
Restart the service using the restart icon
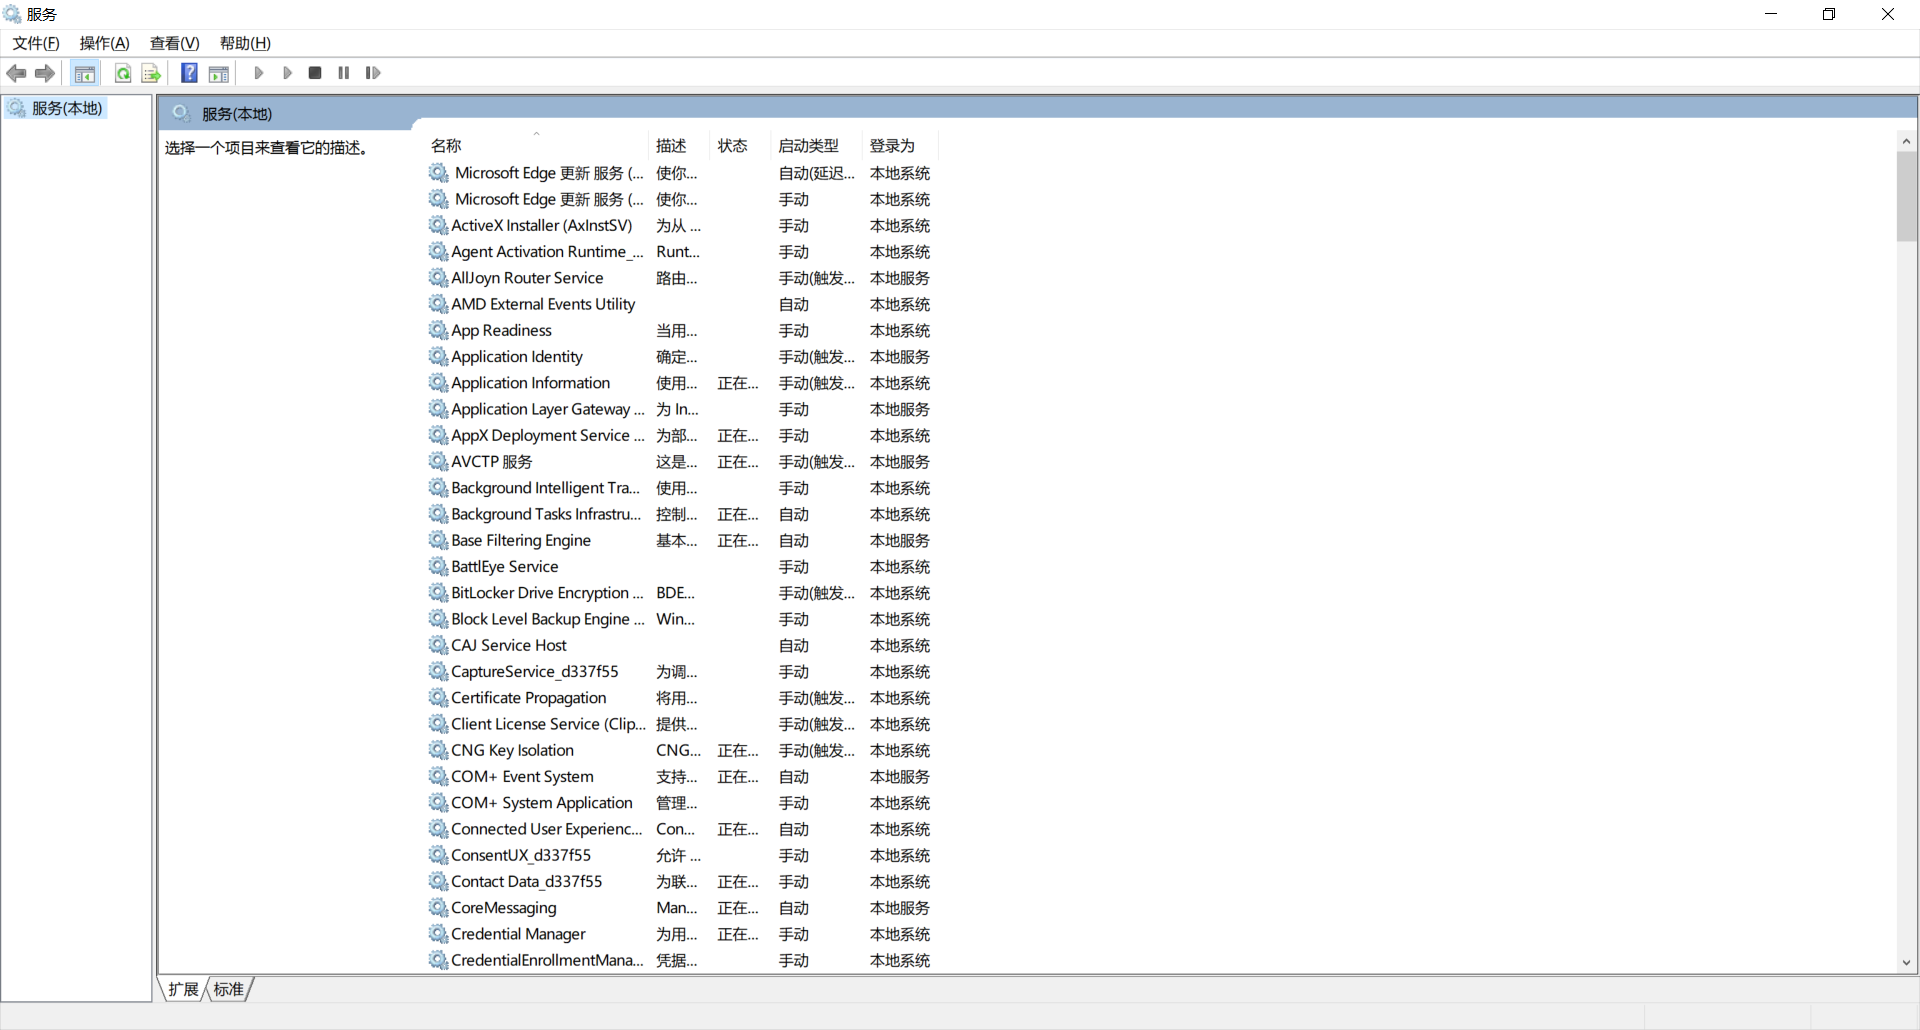(x=371, y=72)
